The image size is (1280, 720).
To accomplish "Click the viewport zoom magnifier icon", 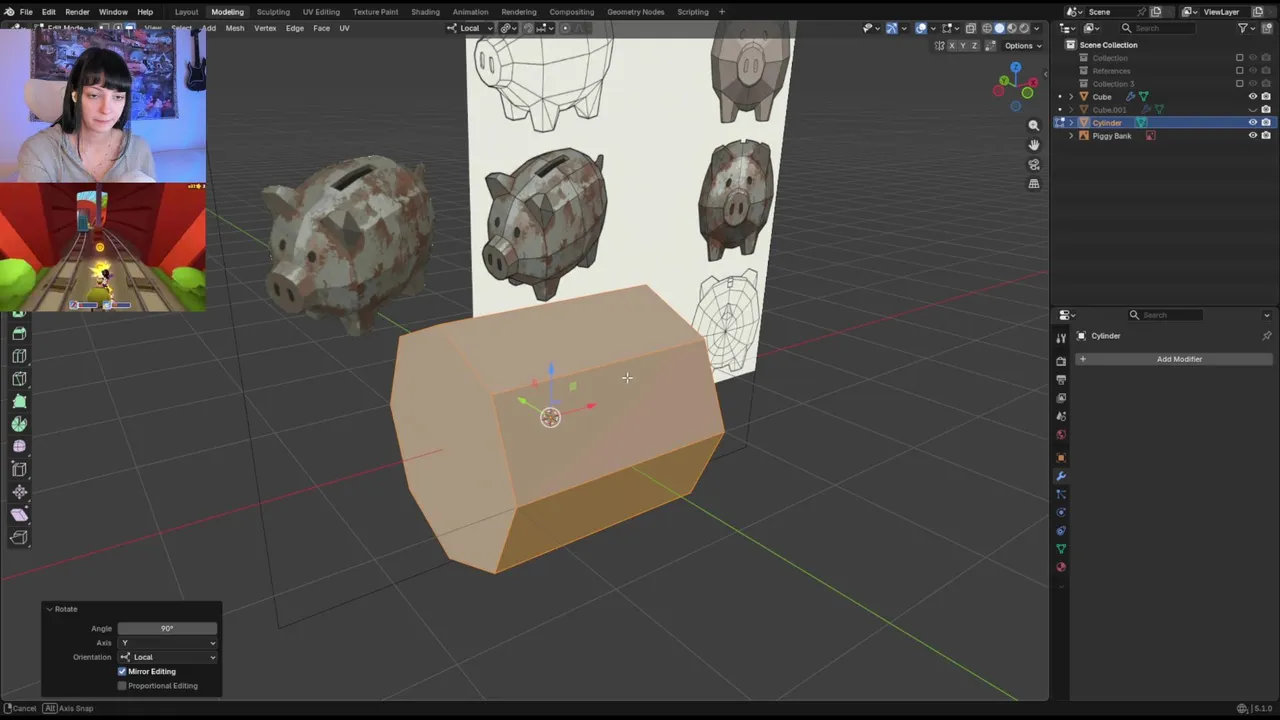I will 1034,126.
